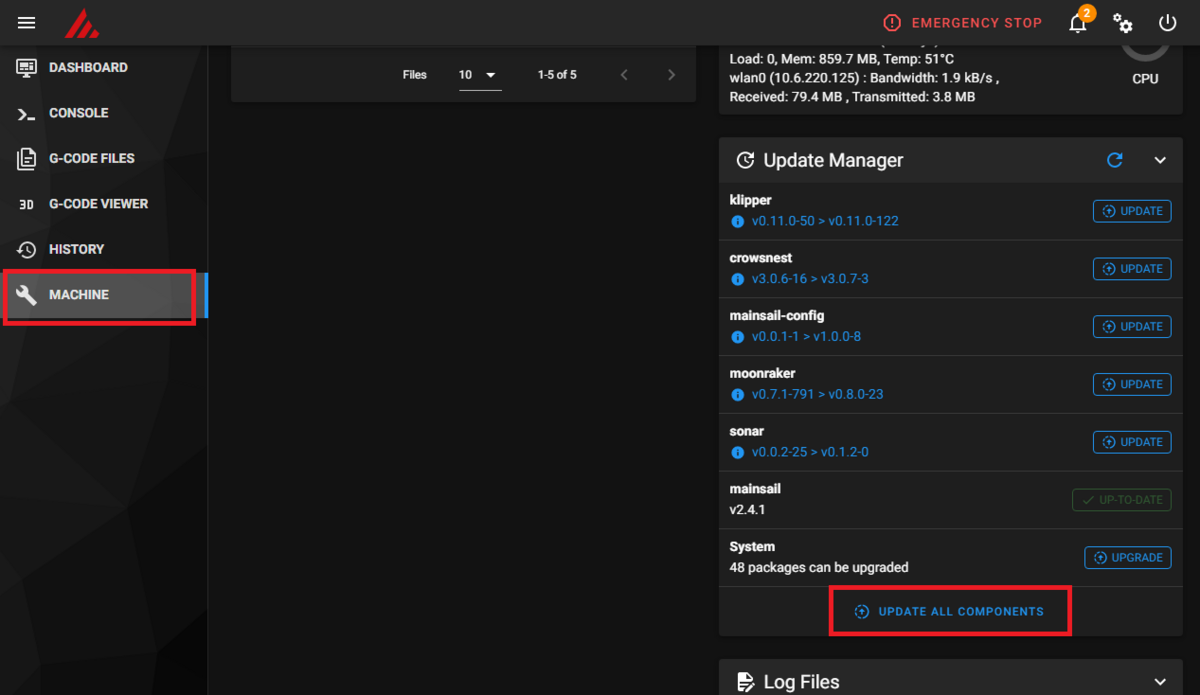The width and height of the screenshot is (1200, 695).
Task: Open crowsnest version info icon
Action: (x=738, y=279)
